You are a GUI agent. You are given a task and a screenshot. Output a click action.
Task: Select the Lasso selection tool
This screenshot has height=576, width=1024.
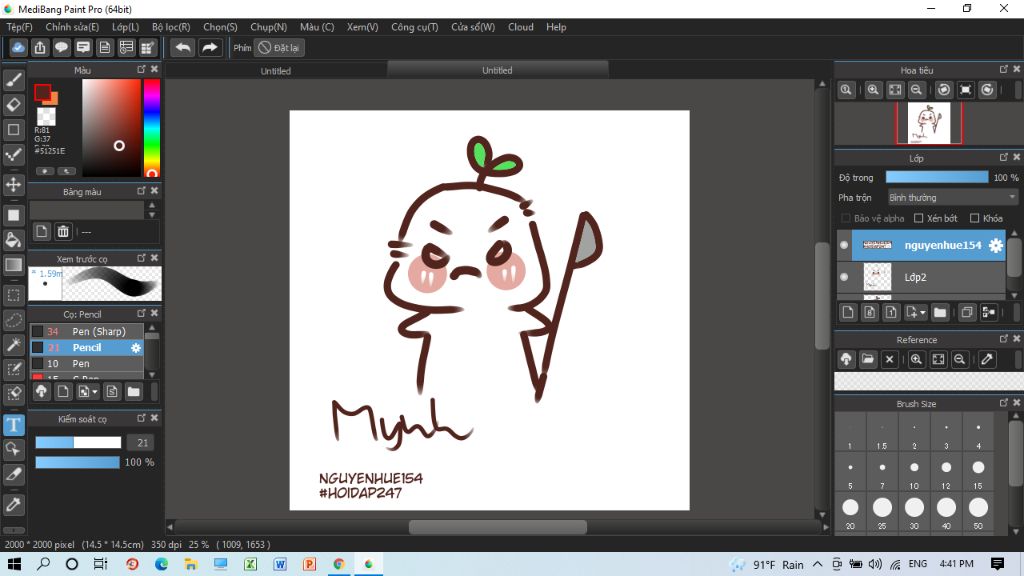click(x=14, y=320)
